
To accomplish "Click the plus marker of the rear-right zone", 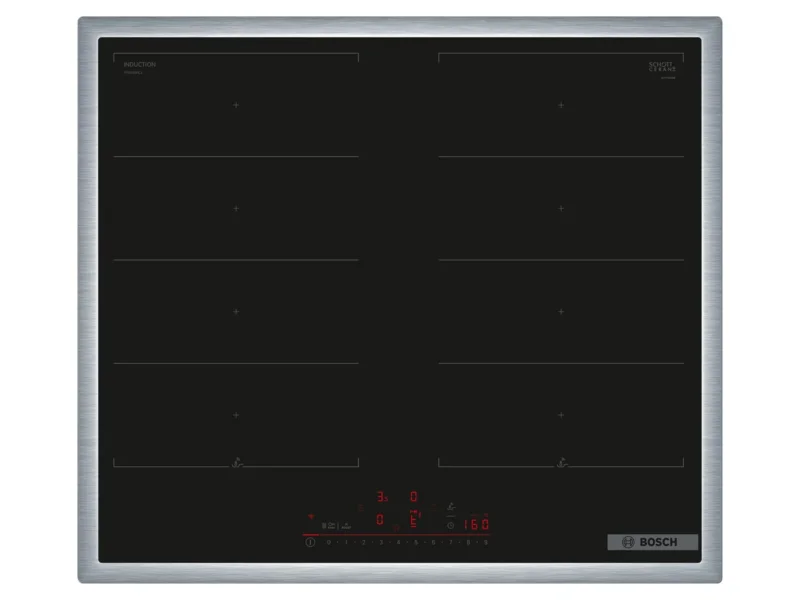I will click(x=561, y=105).
